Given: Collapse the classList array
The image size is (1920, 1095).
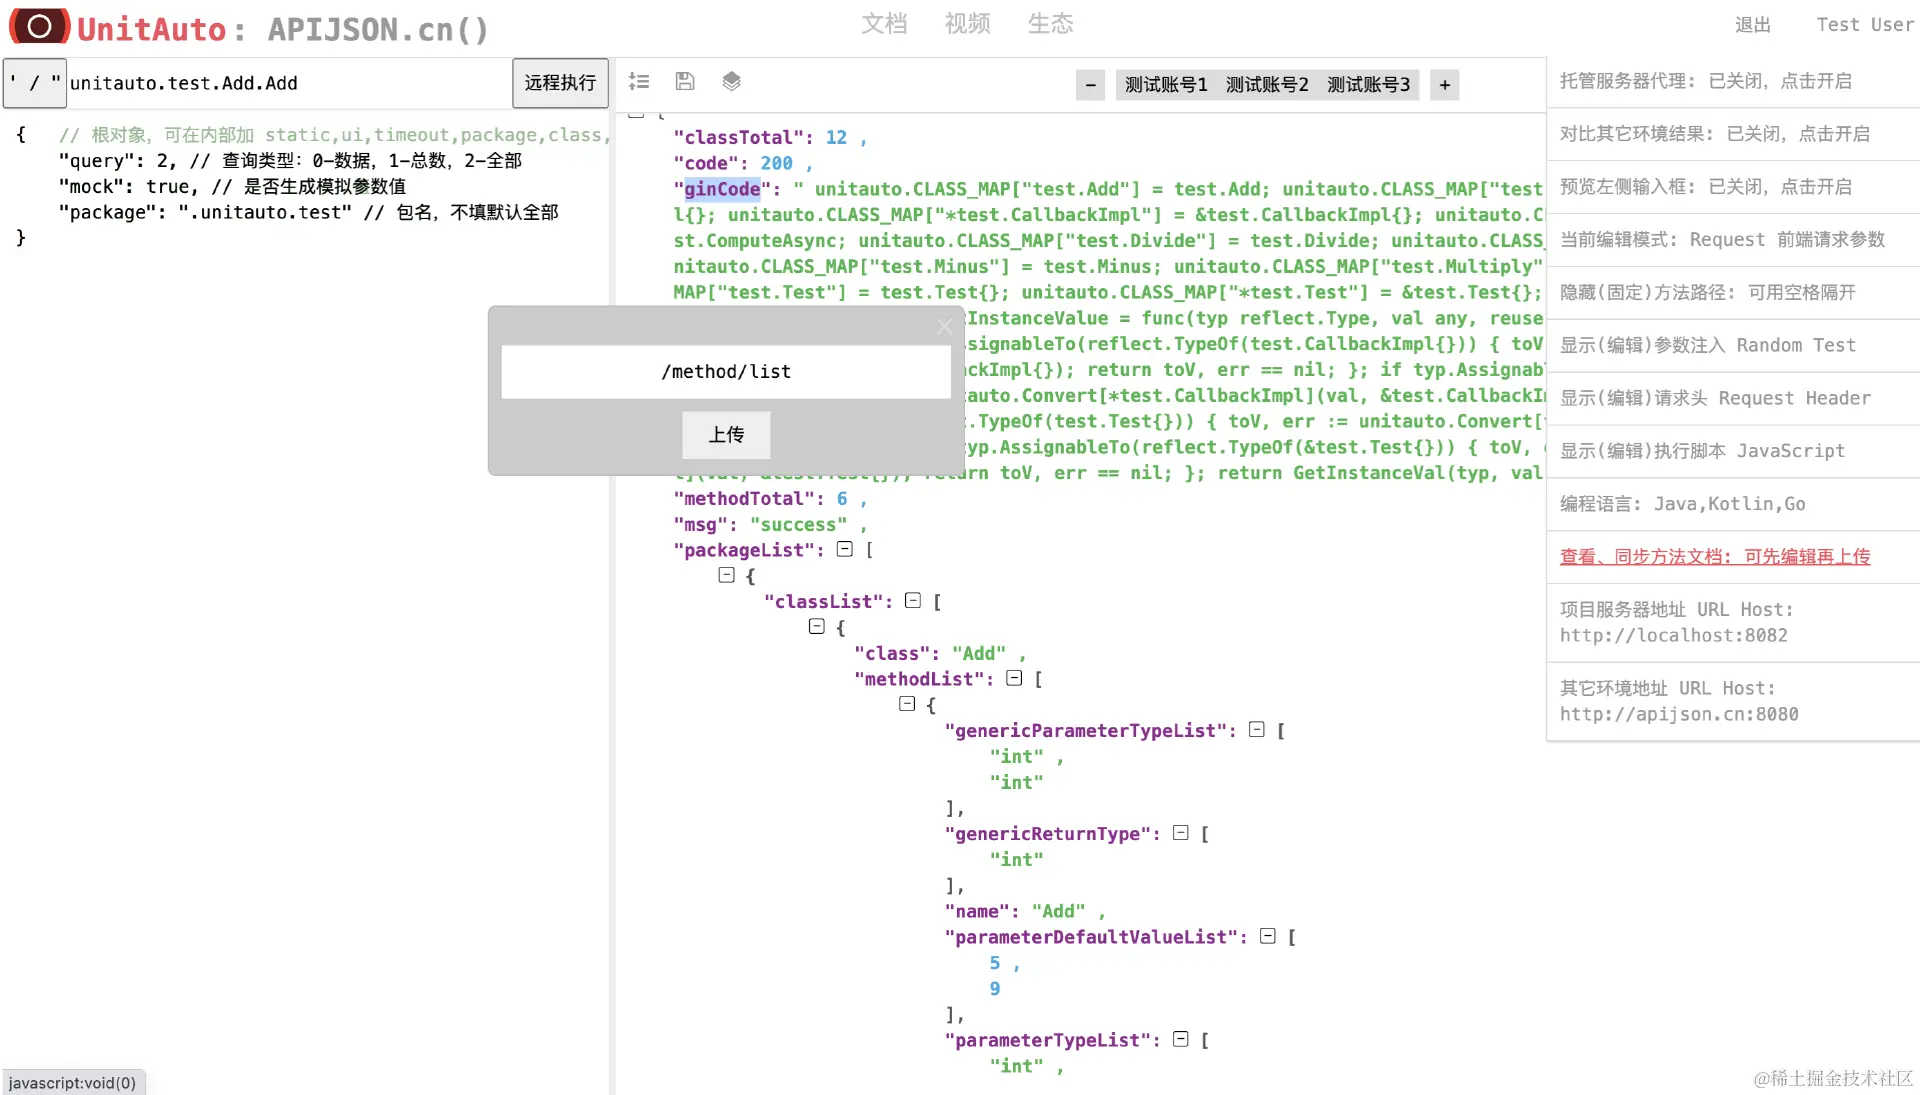Looking at the screenshot, I should pos(913,600).
